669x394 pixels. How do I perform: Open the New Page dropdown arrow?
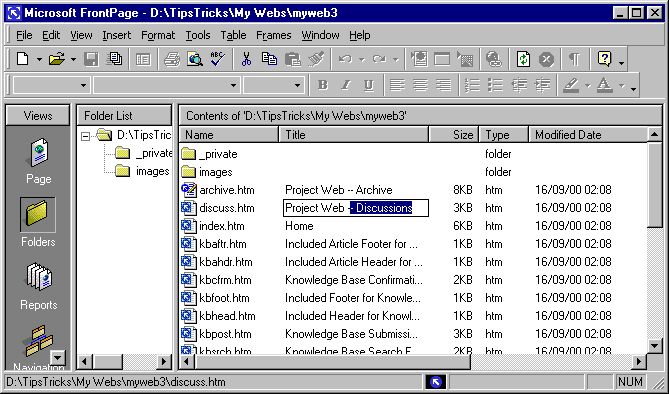coord(39,59)
